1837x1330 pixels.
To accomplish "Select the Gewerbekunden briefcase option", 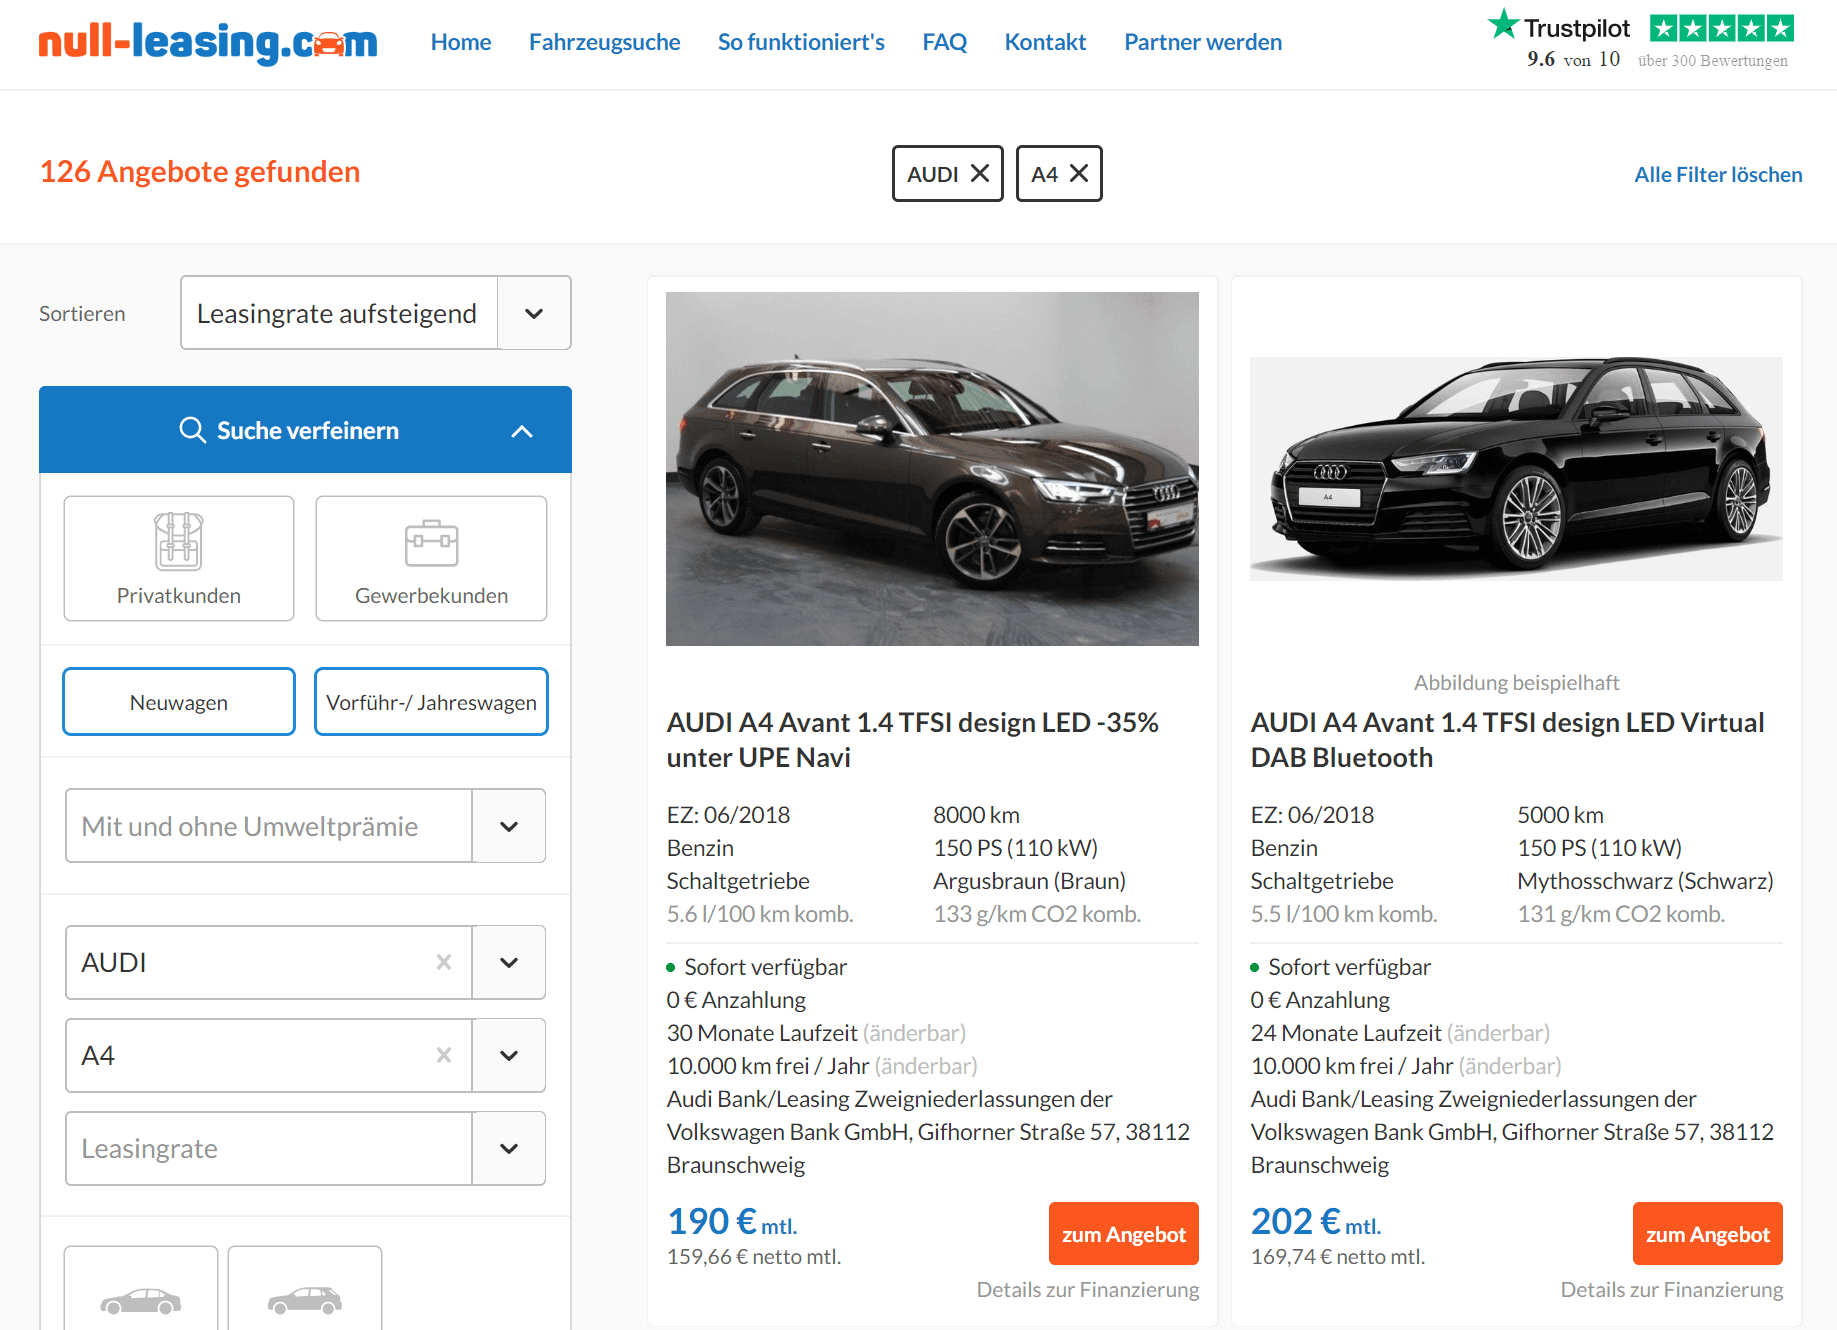I will 431,558.
